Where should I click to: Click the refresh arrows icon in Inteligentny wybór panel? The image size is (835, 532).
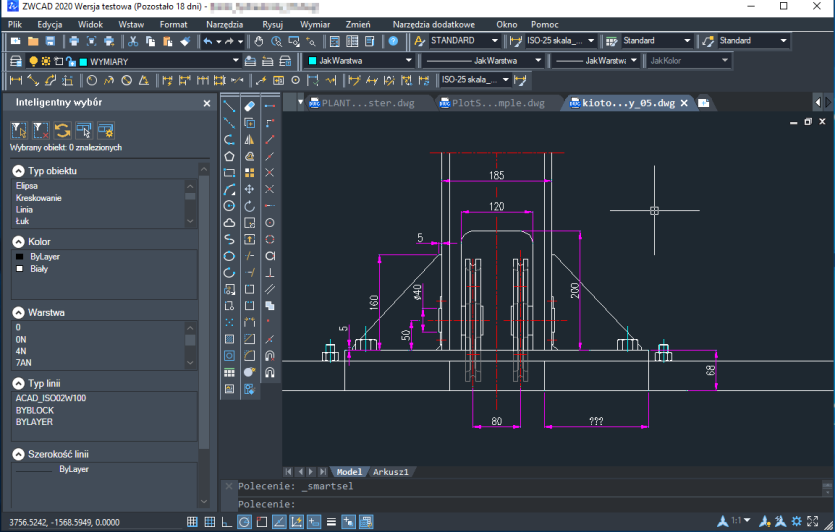point(62,130)
